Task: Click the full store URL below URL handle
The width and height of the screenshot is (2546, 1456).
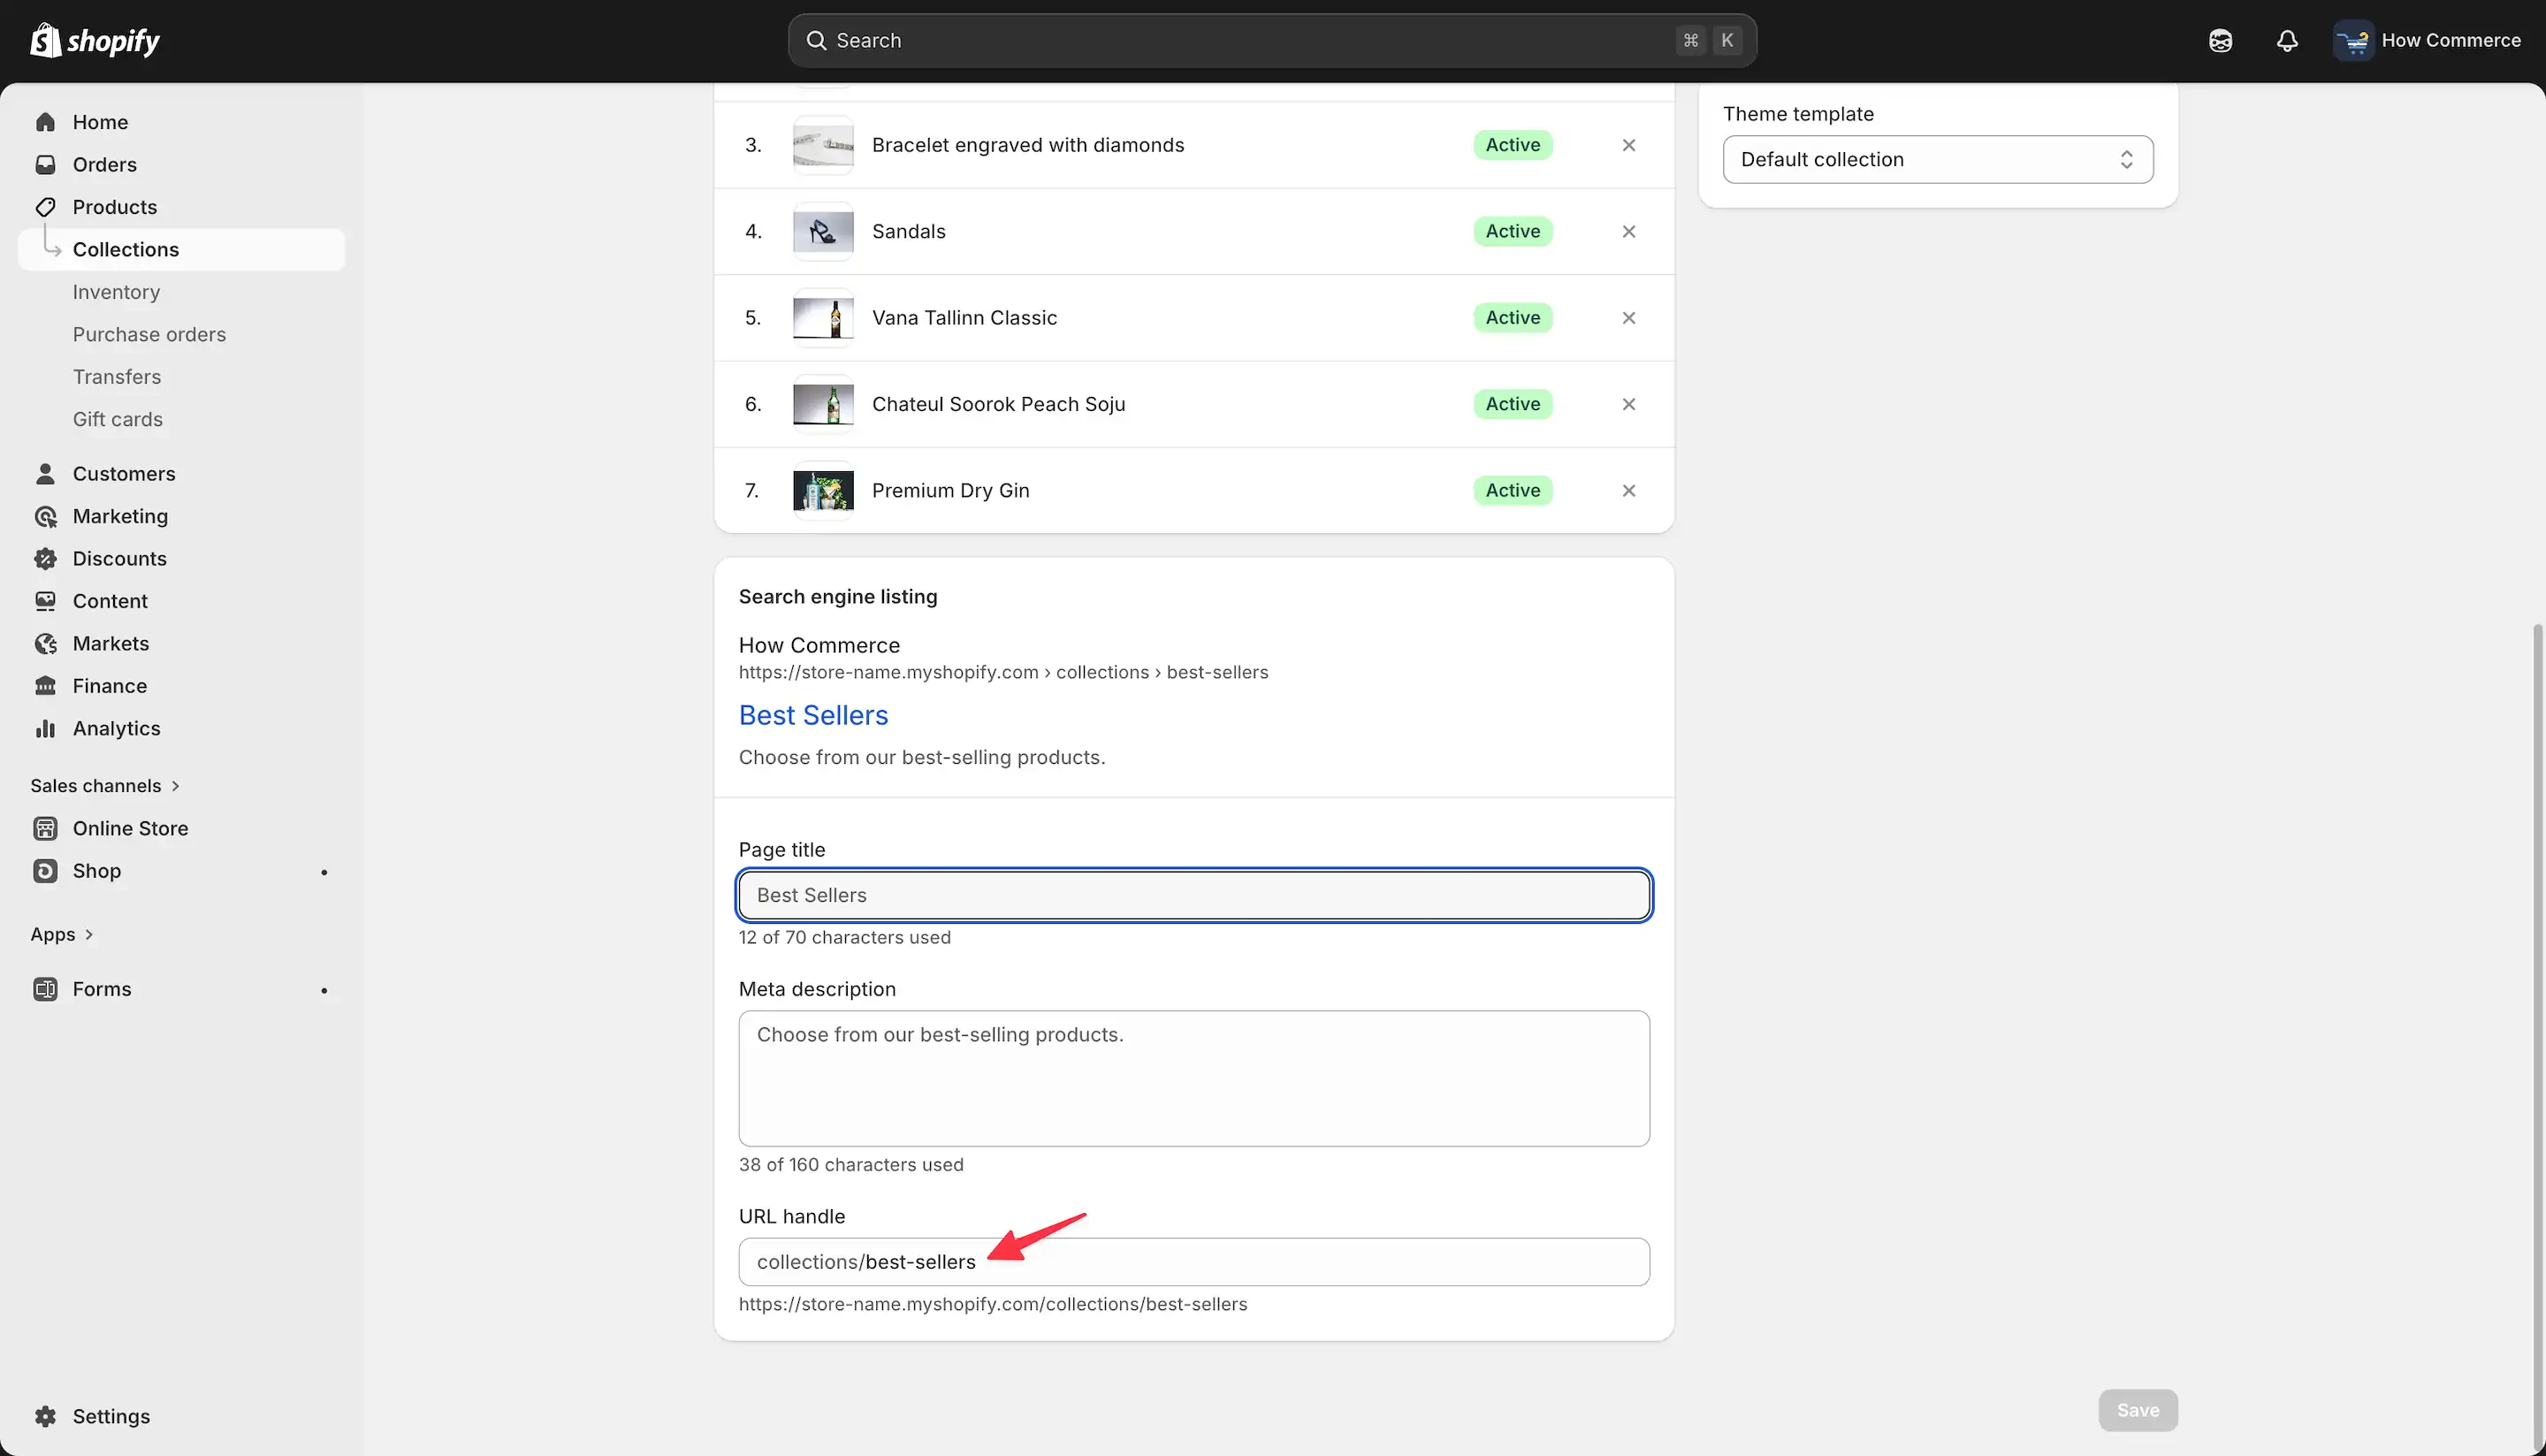Action: pos(993,1305)
